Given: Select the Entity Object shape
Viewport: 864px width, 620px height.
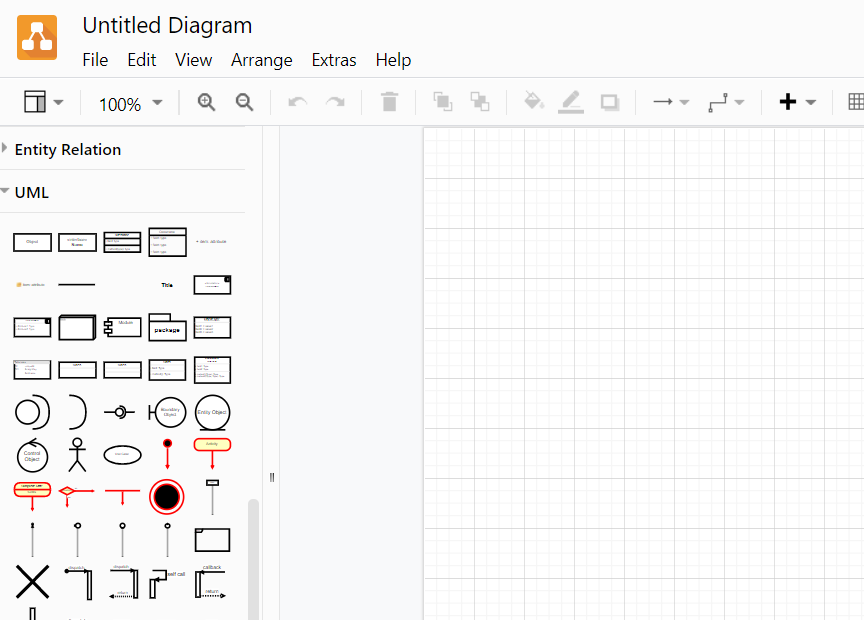Looking at the screenshot, I should [x=212, y=412].
